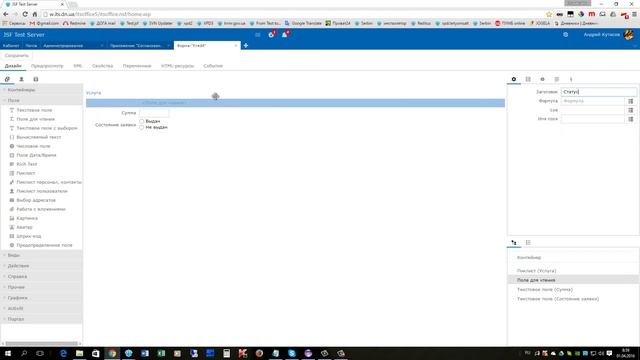
Task: Open Edge browser from taskbar
Action: pyautogui.click(x=63, y=353)
